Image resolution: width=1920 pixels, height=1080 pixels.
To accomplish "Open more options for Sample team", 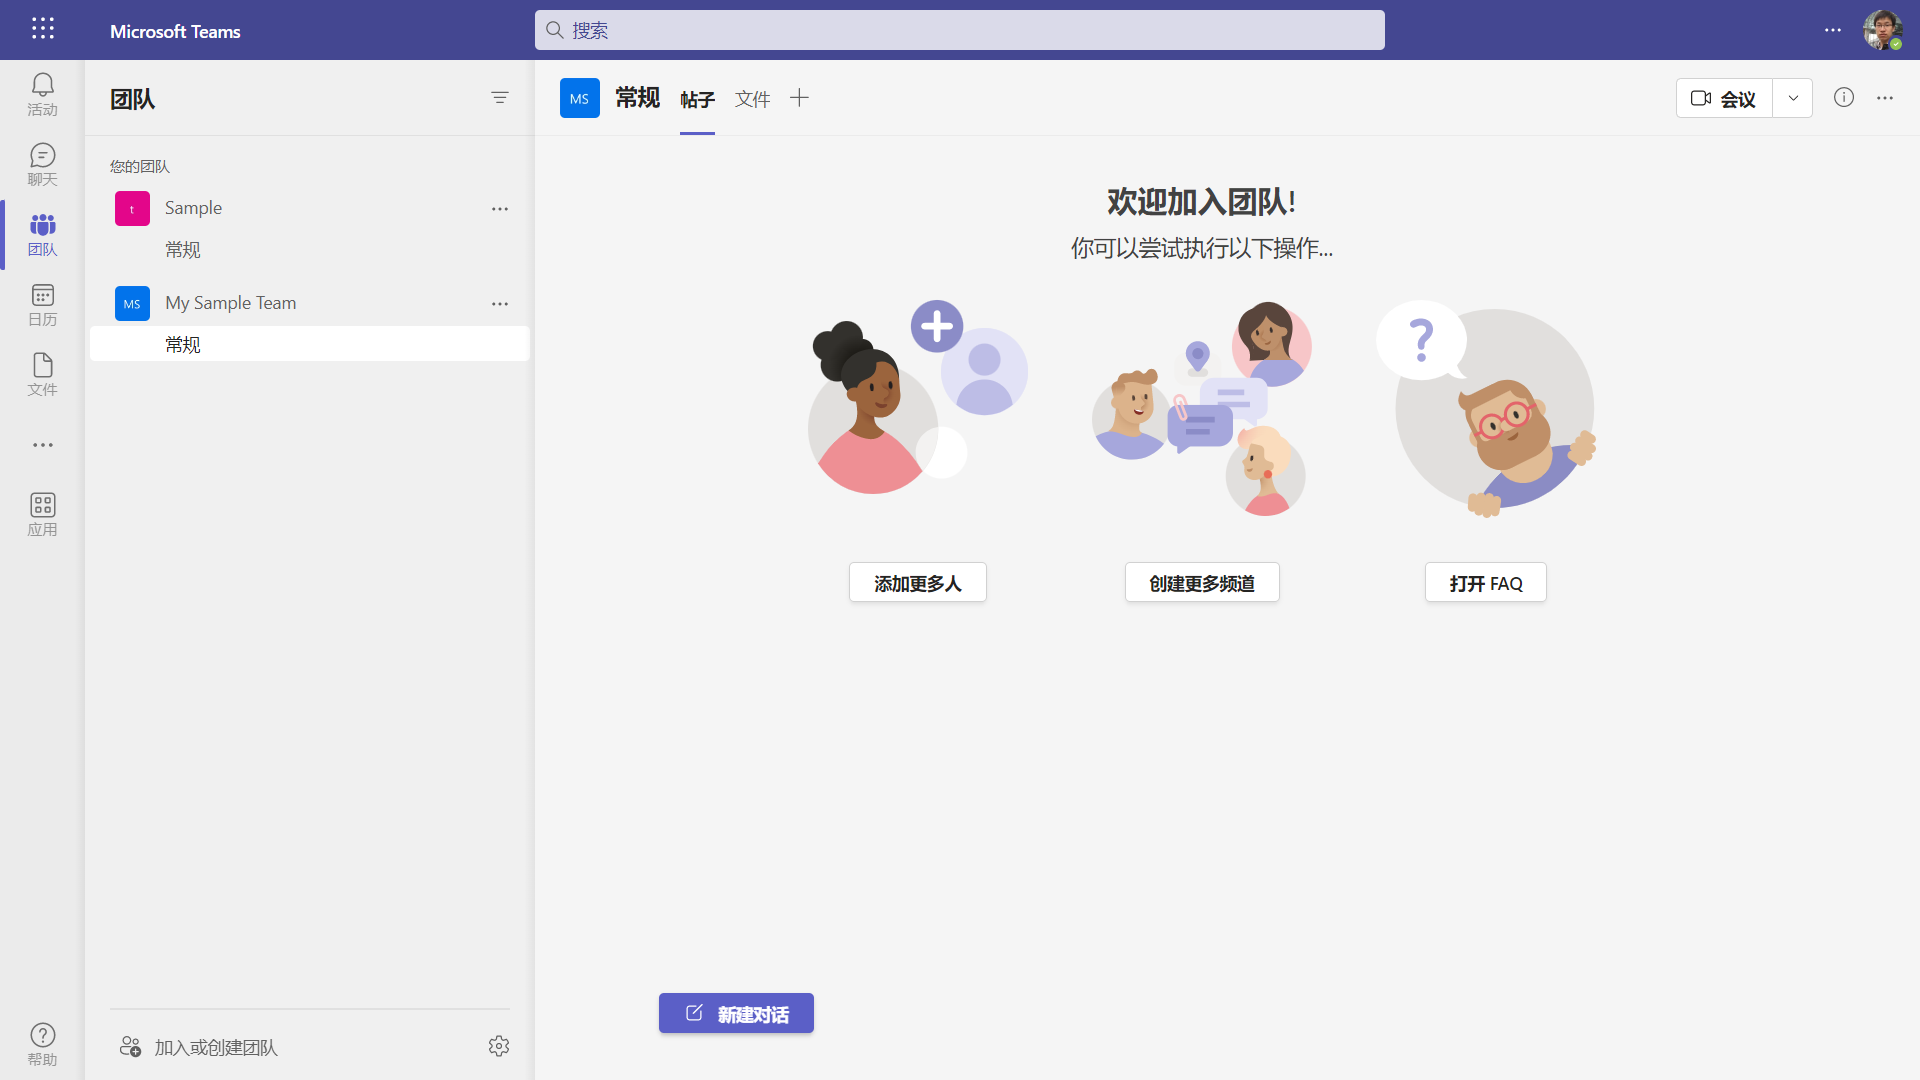I will point(500,208).
